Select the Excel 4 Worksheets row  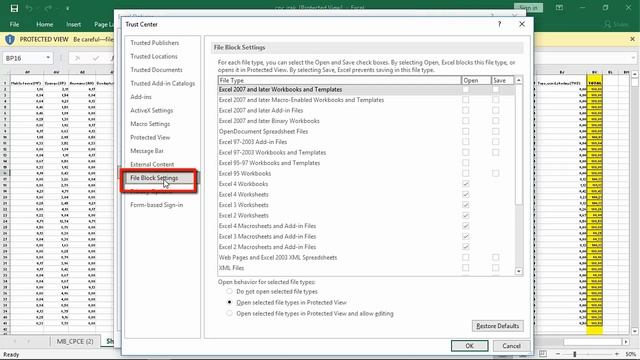pyautogui.click(x=366, y=194)
